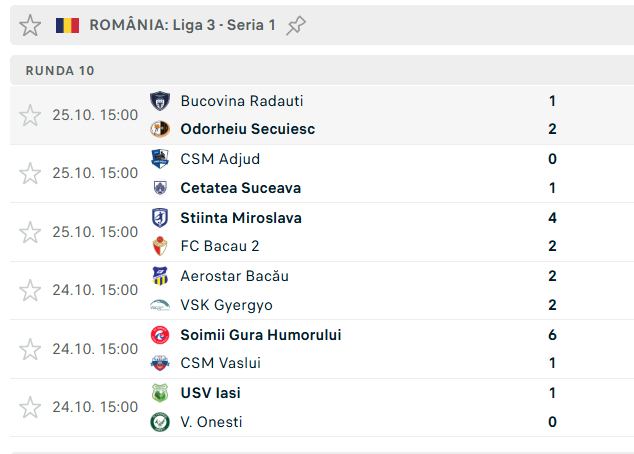Add Stiinta Miroslava match to favorites
Screen dimensions: 634x454
(31, 232)
